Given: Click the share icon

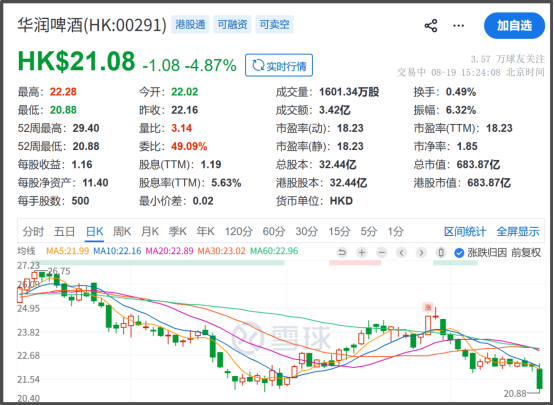Looking at the screenshot, I should [x=431, y=26].
